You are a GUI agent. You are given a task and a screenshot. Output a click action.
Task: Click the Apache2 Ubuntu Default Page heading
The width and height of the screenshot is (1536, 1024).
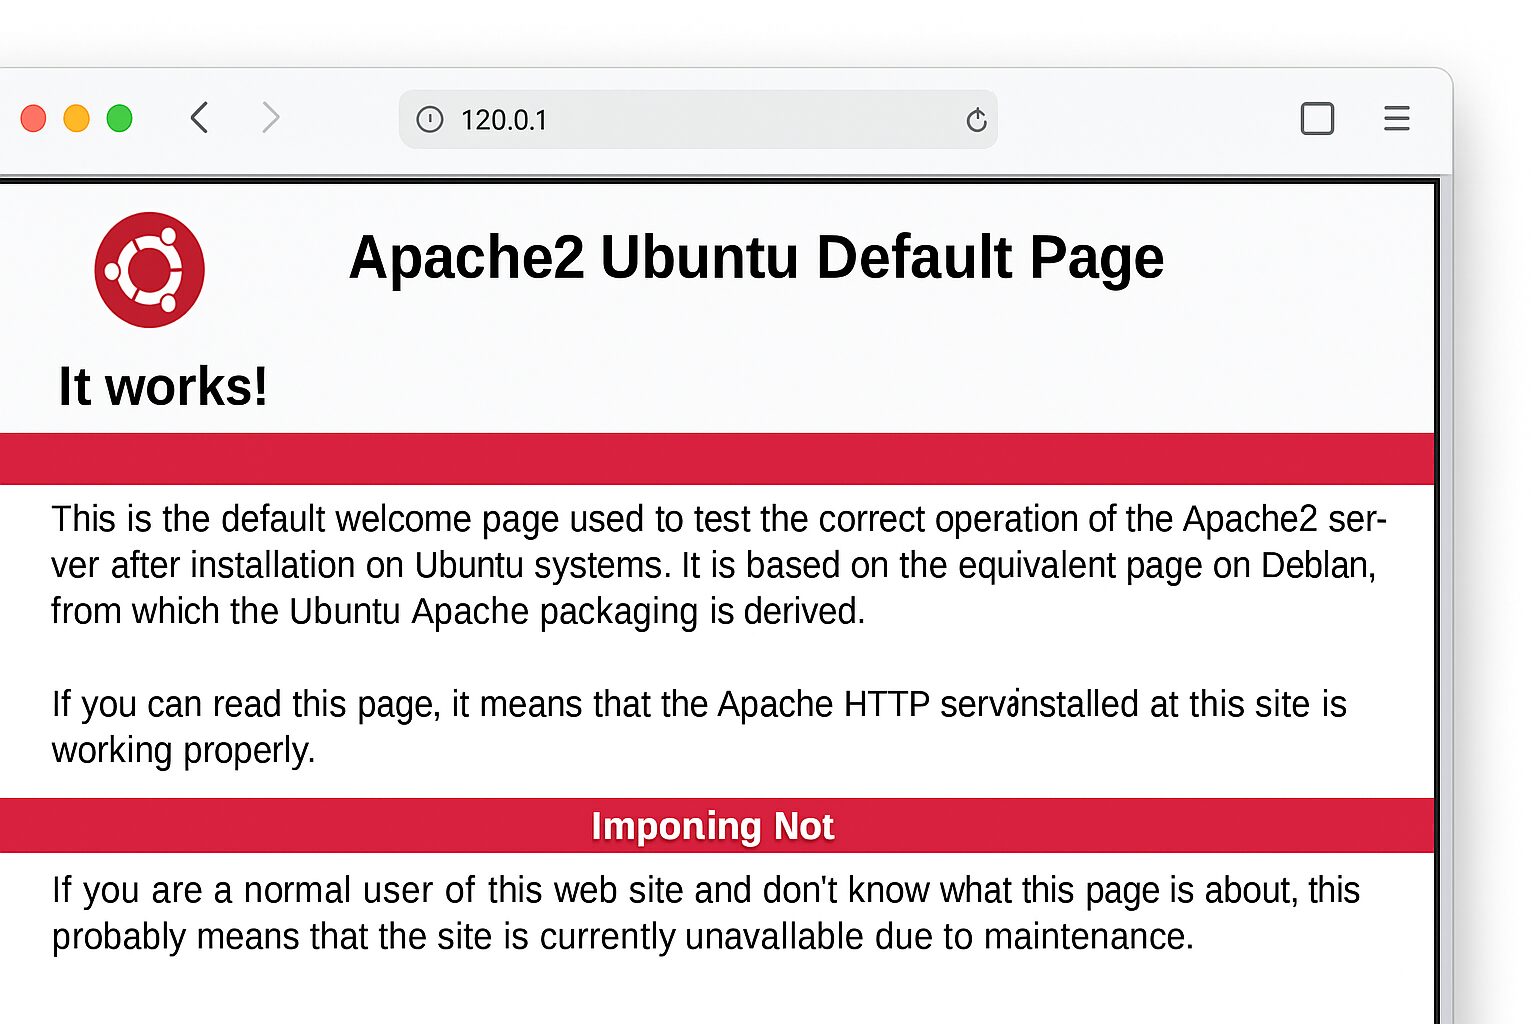pos(756,258)
